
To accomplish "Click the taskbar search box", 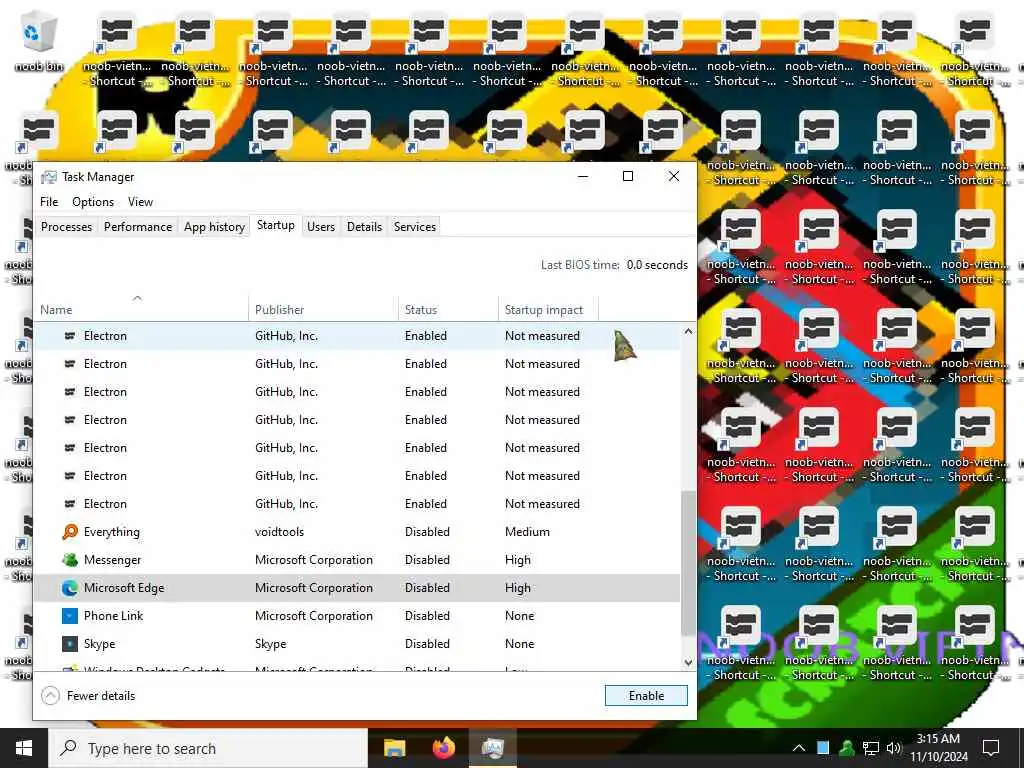I will pyautogui.click(x=208, y=748).
